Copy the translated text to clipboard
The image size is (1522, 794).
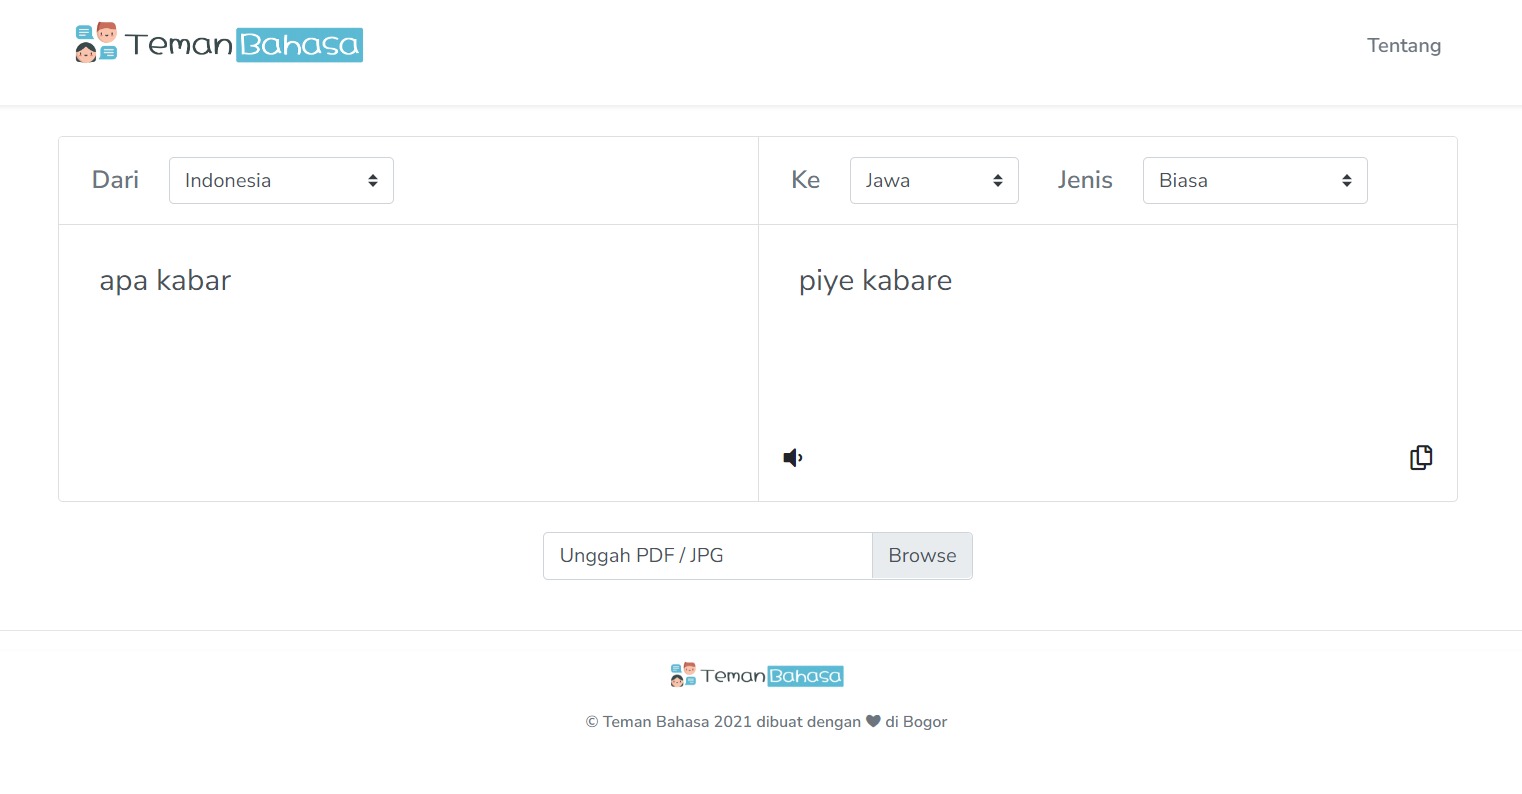coord(1420,458)
